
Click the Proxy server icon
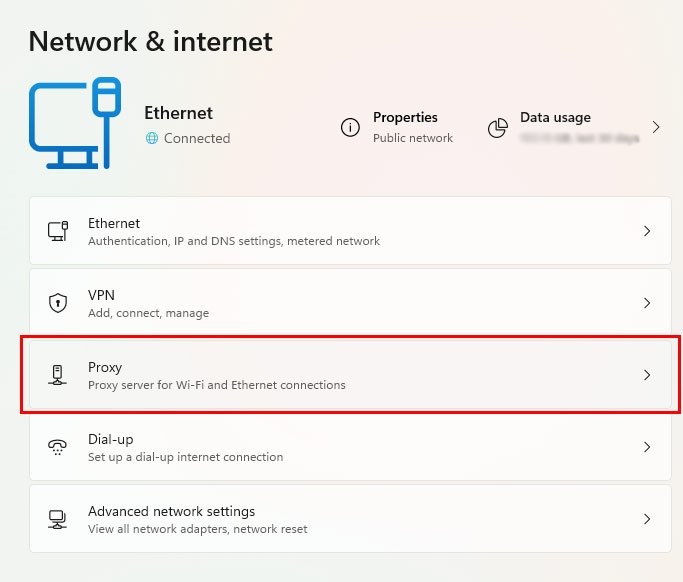(57, 375)
